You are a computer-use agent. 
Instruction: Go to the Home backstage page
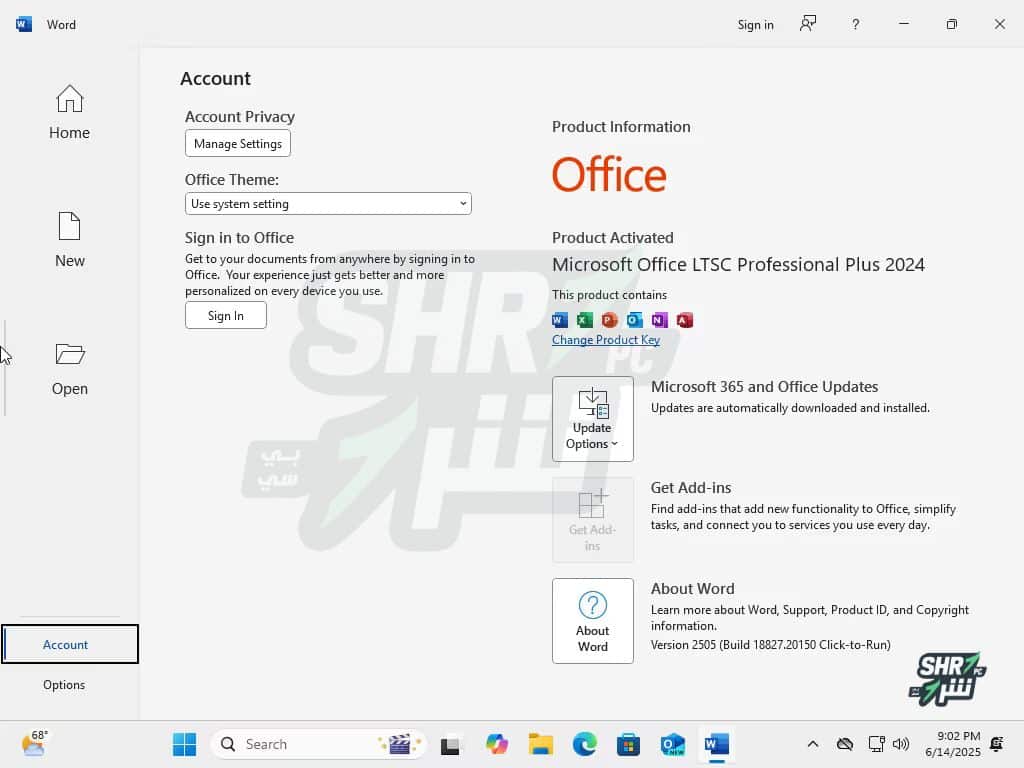(69, 112)
